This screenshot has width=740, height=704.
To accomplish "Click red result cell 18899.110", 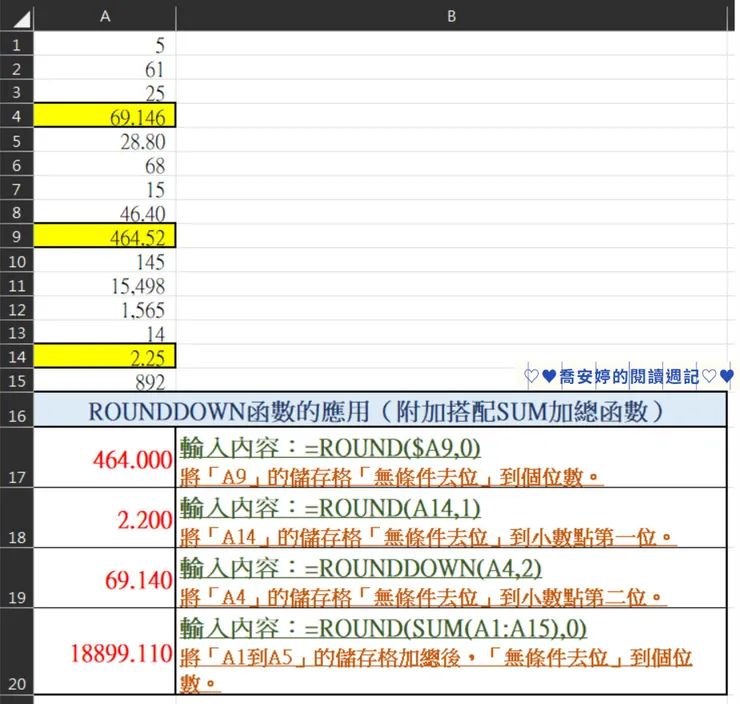I will (x=105, y=651).
